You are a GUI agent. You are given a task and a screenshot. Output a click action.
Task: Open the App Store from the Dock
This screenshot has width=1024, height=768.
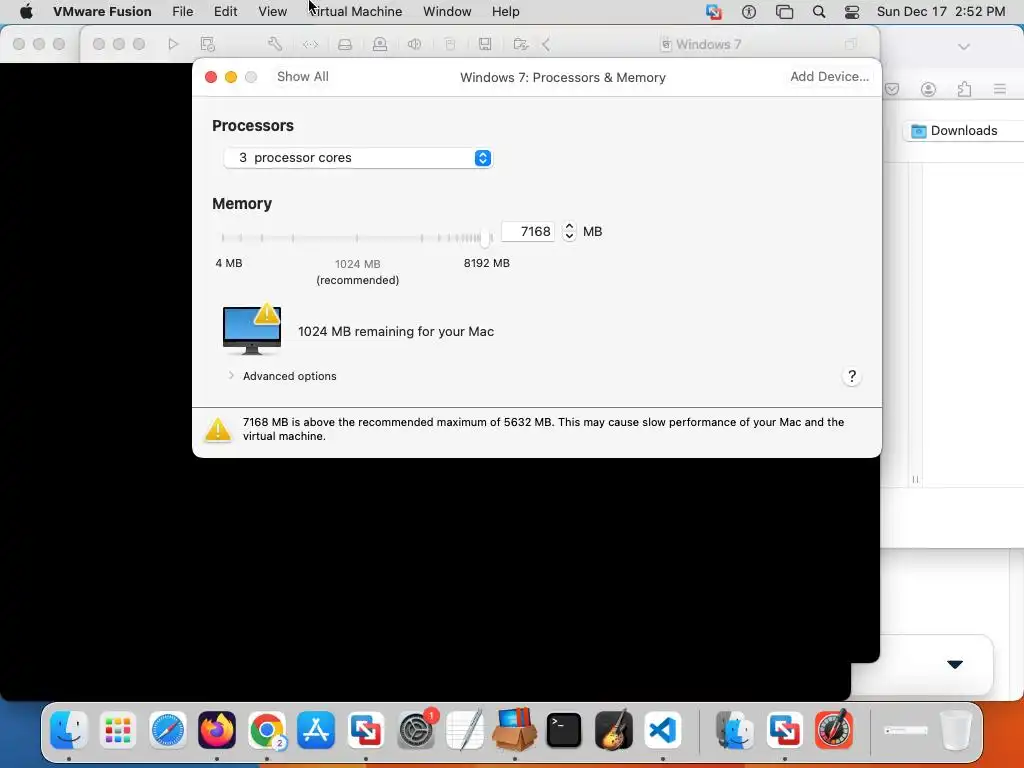click(316, 729)
